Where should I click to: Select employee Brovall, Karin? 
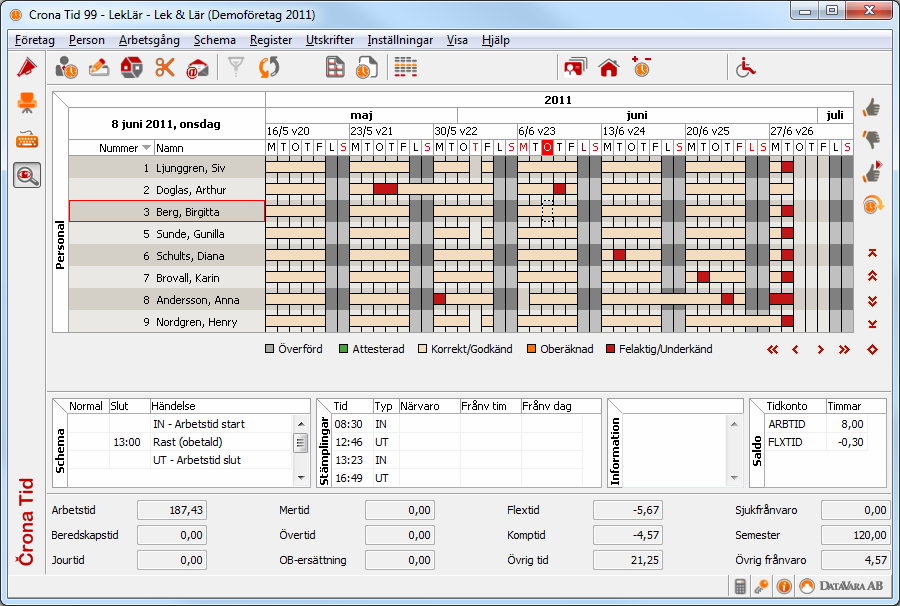pyautogui.click(x=166, y=278)
